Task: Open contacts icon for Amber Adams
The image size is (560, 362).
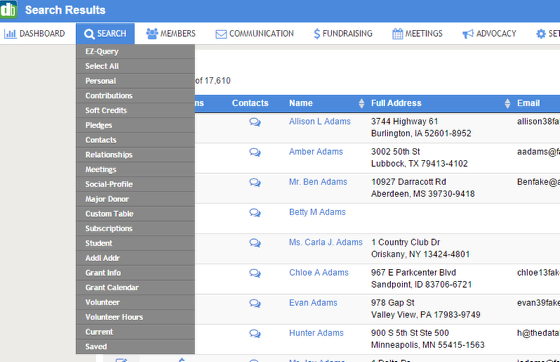Action: 255,153
